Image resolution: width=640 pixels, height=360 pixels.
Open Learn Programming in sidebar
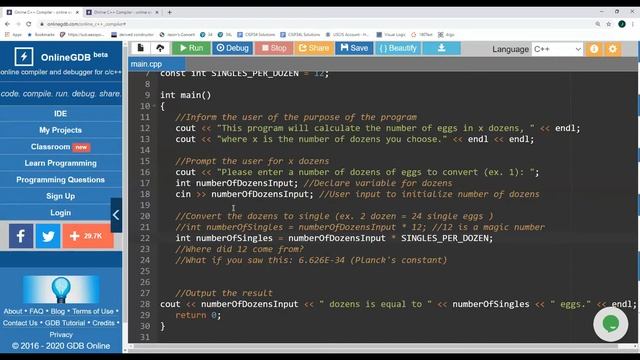point(60,163)
